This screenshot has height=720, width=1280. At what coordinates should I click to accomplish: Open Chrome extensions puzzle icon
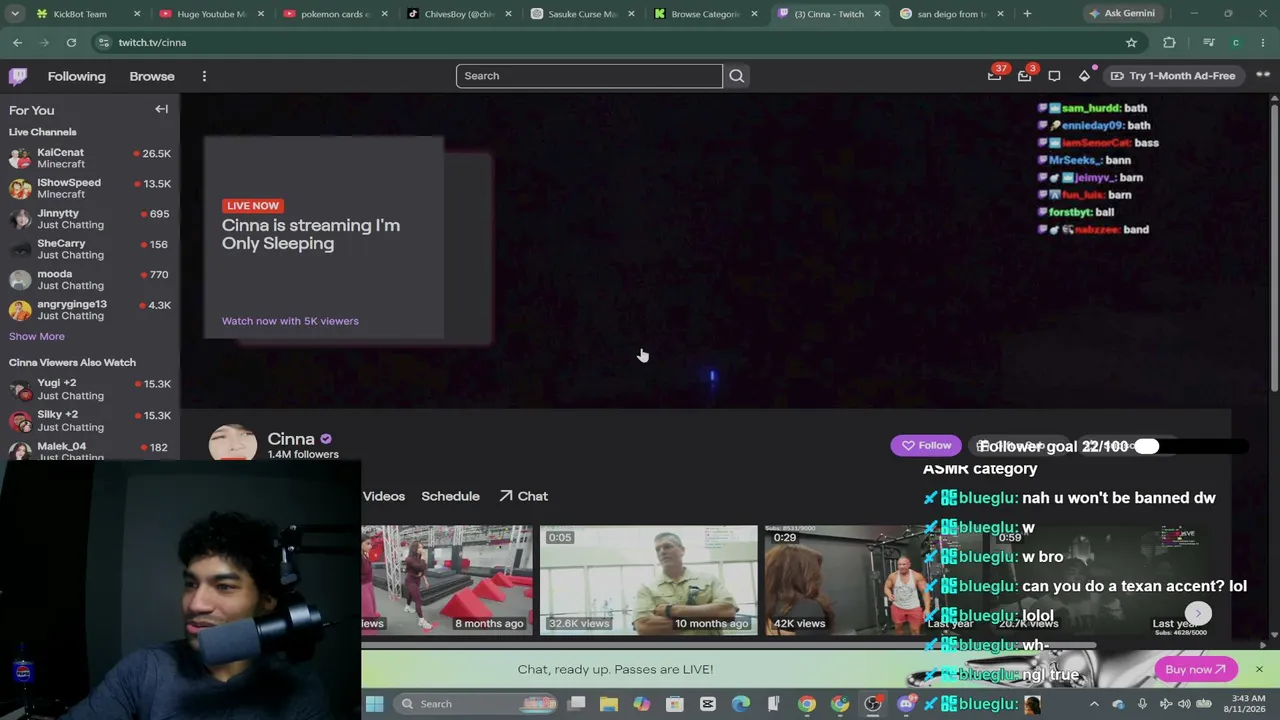(x=1169, y=43)
